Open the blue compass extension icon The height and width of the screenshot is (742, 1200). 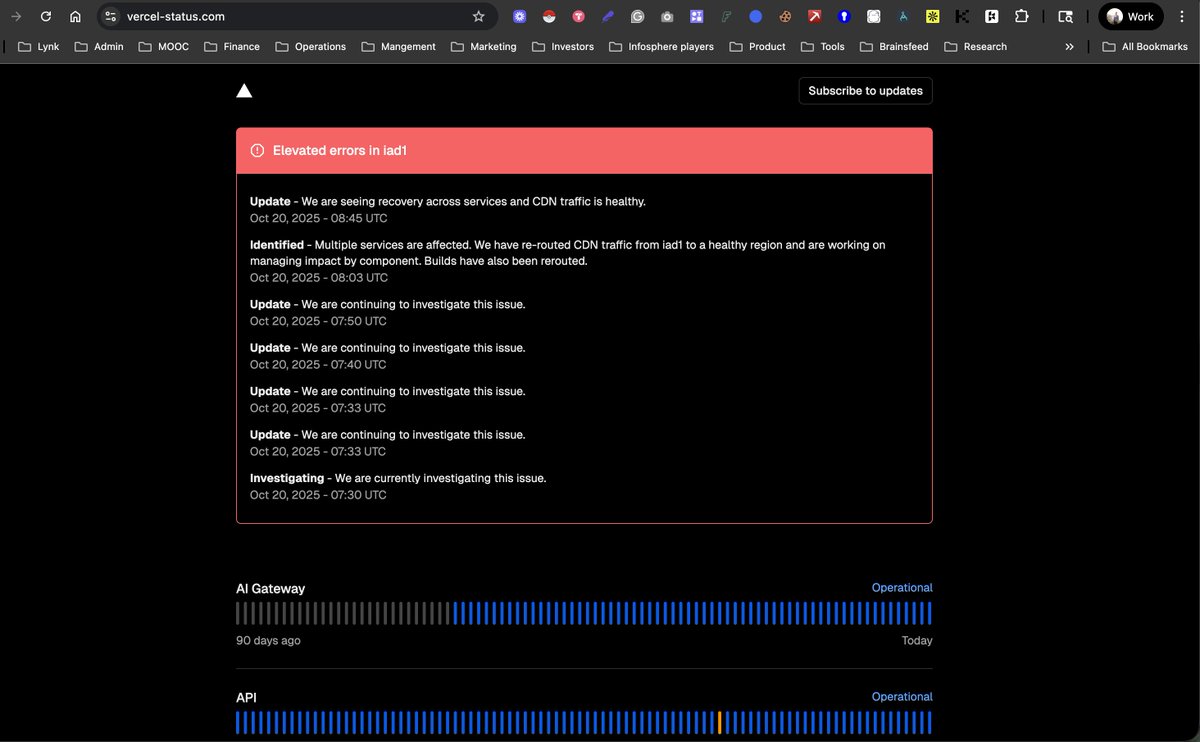pos(903,17)
